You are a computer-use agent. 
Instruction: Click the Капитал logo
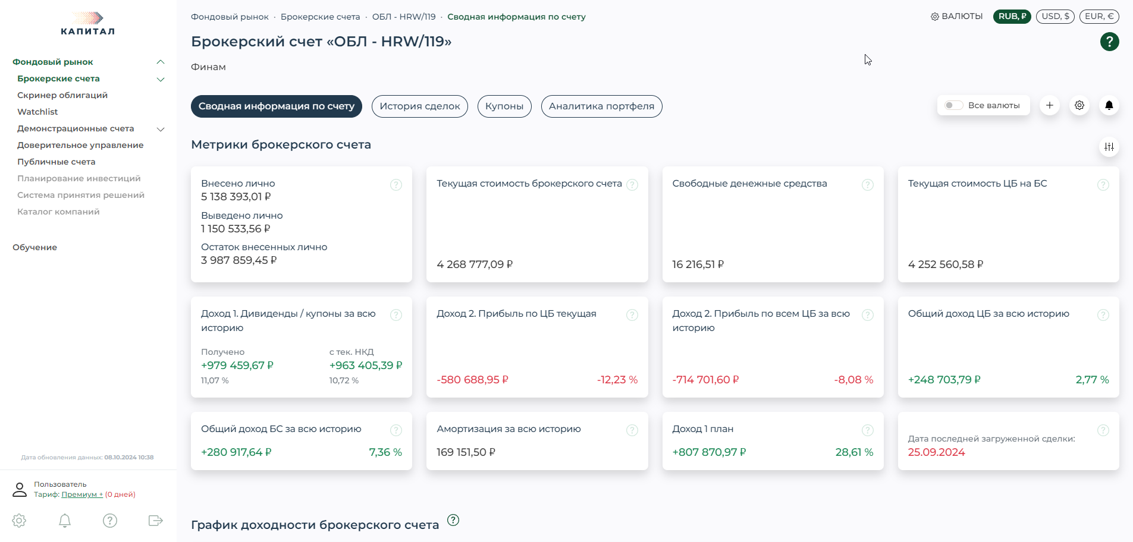point(87,23)
